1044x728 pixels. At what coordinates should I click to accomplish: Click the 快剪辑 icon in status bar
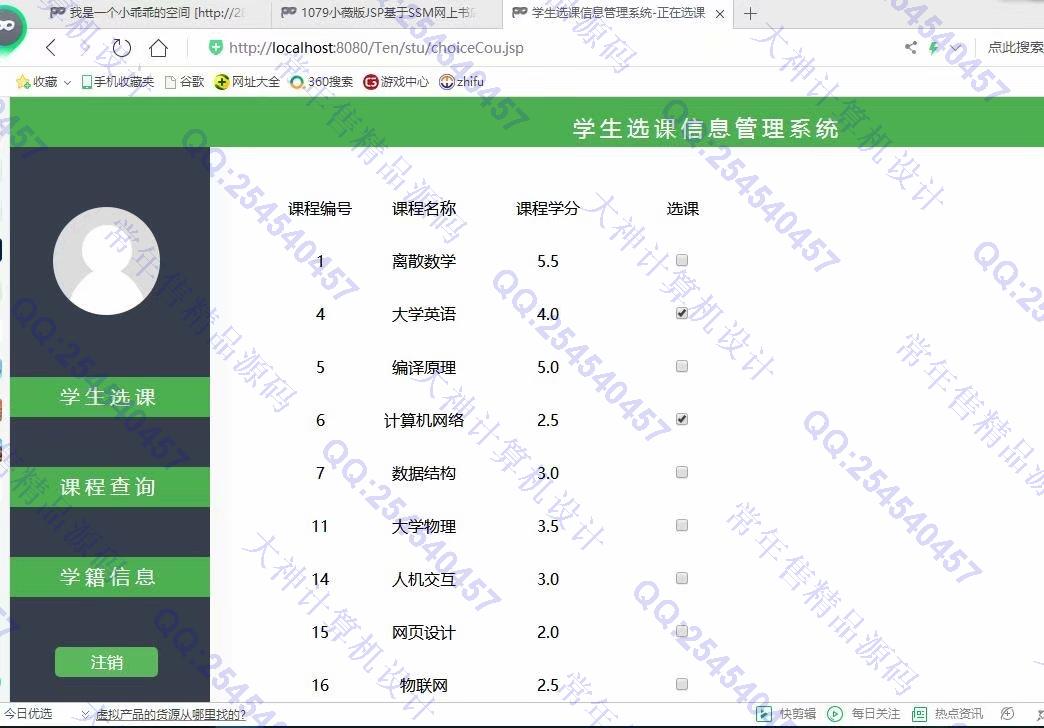[x=764, y=714]
